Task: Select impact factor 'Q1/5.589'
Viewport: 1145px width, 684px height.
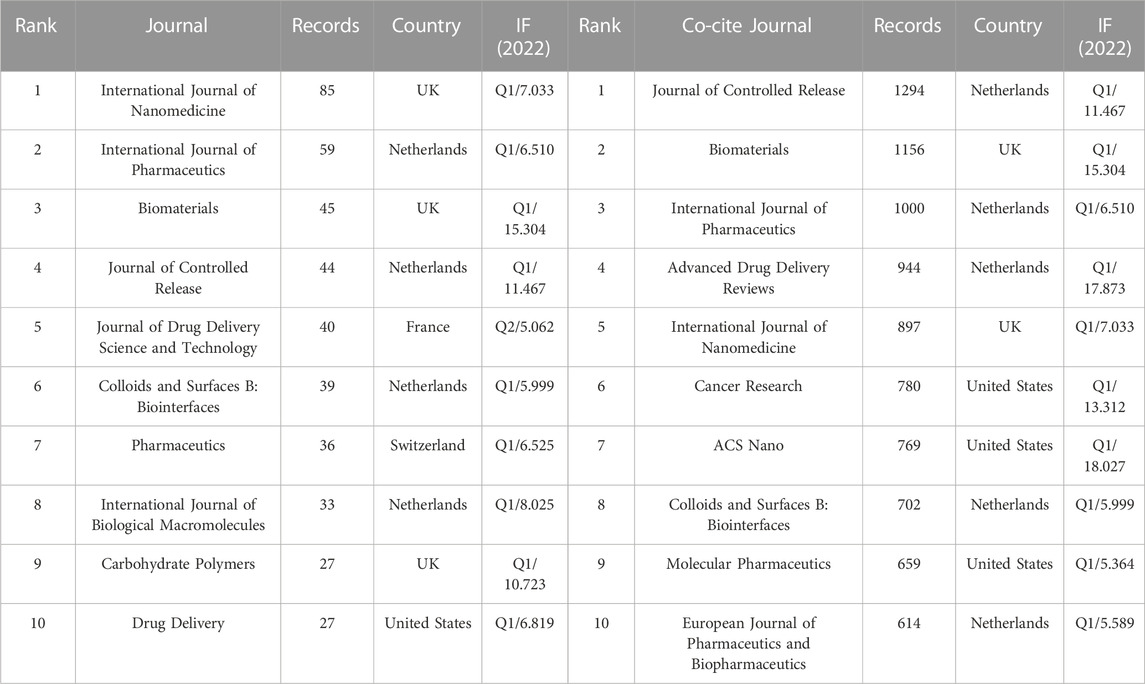Action: [x=1104, y=623]
